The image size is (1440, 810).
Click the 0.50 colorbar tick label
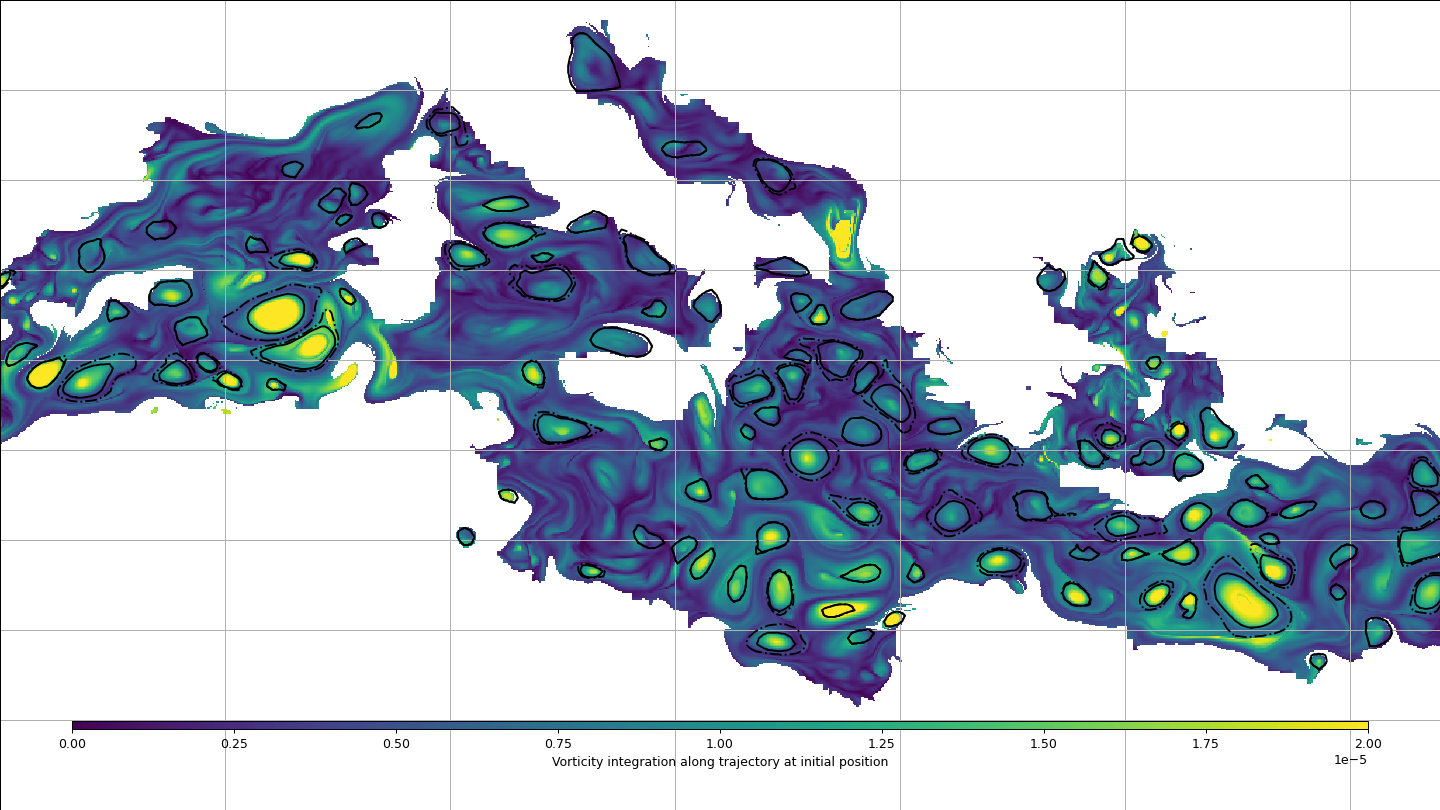[396, 744]
